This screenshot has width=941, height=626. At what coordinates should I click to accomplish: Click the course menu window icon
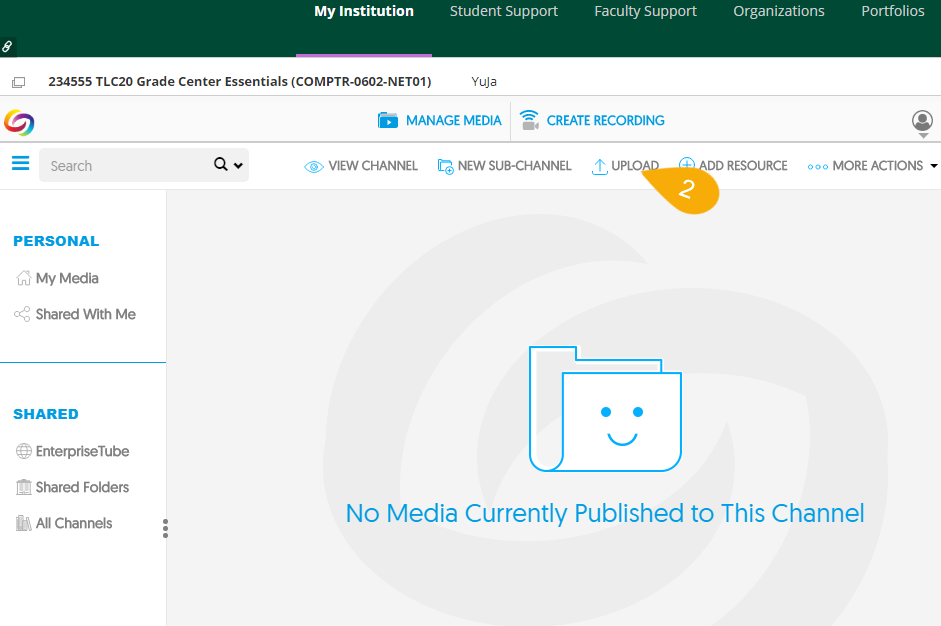pyautogui.click(x=19, y=82)
